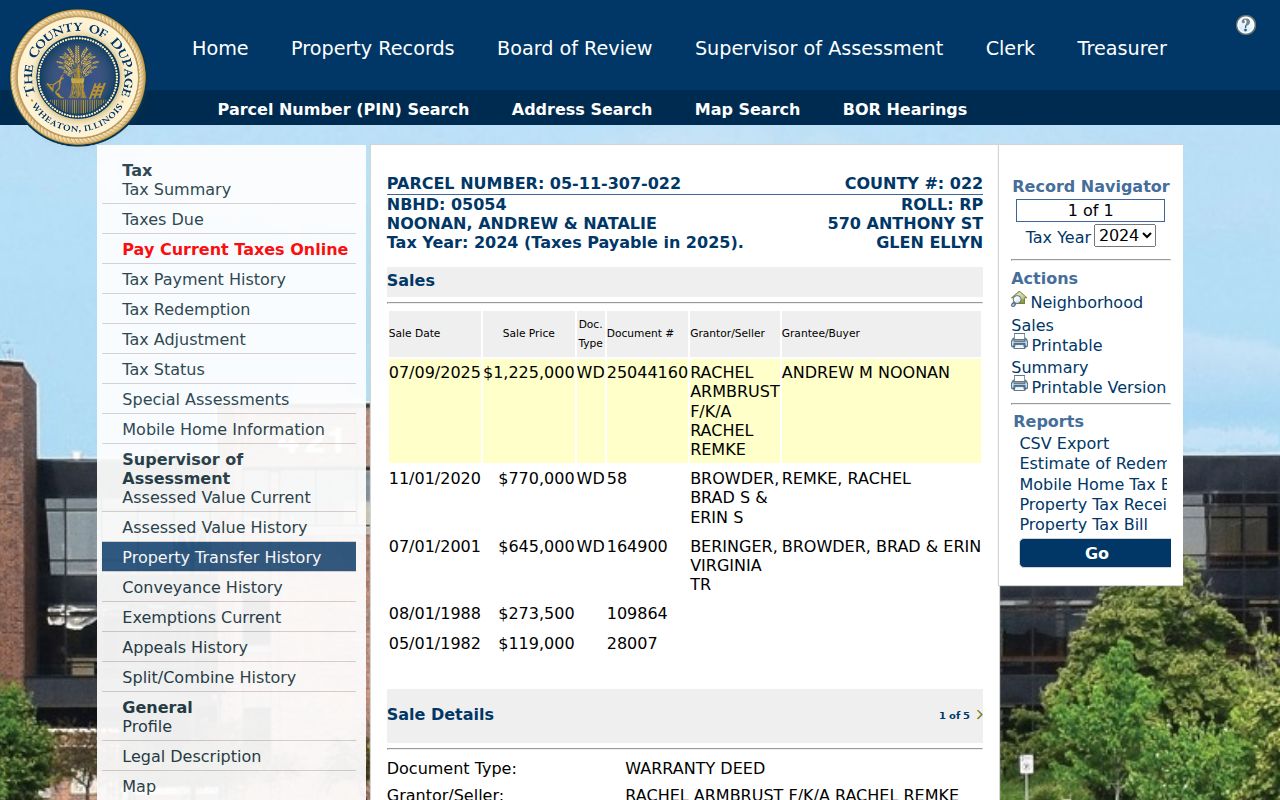Select the 07/01/2001 sale row
The height and width of the screenshot is (800, 1280).
685,566
